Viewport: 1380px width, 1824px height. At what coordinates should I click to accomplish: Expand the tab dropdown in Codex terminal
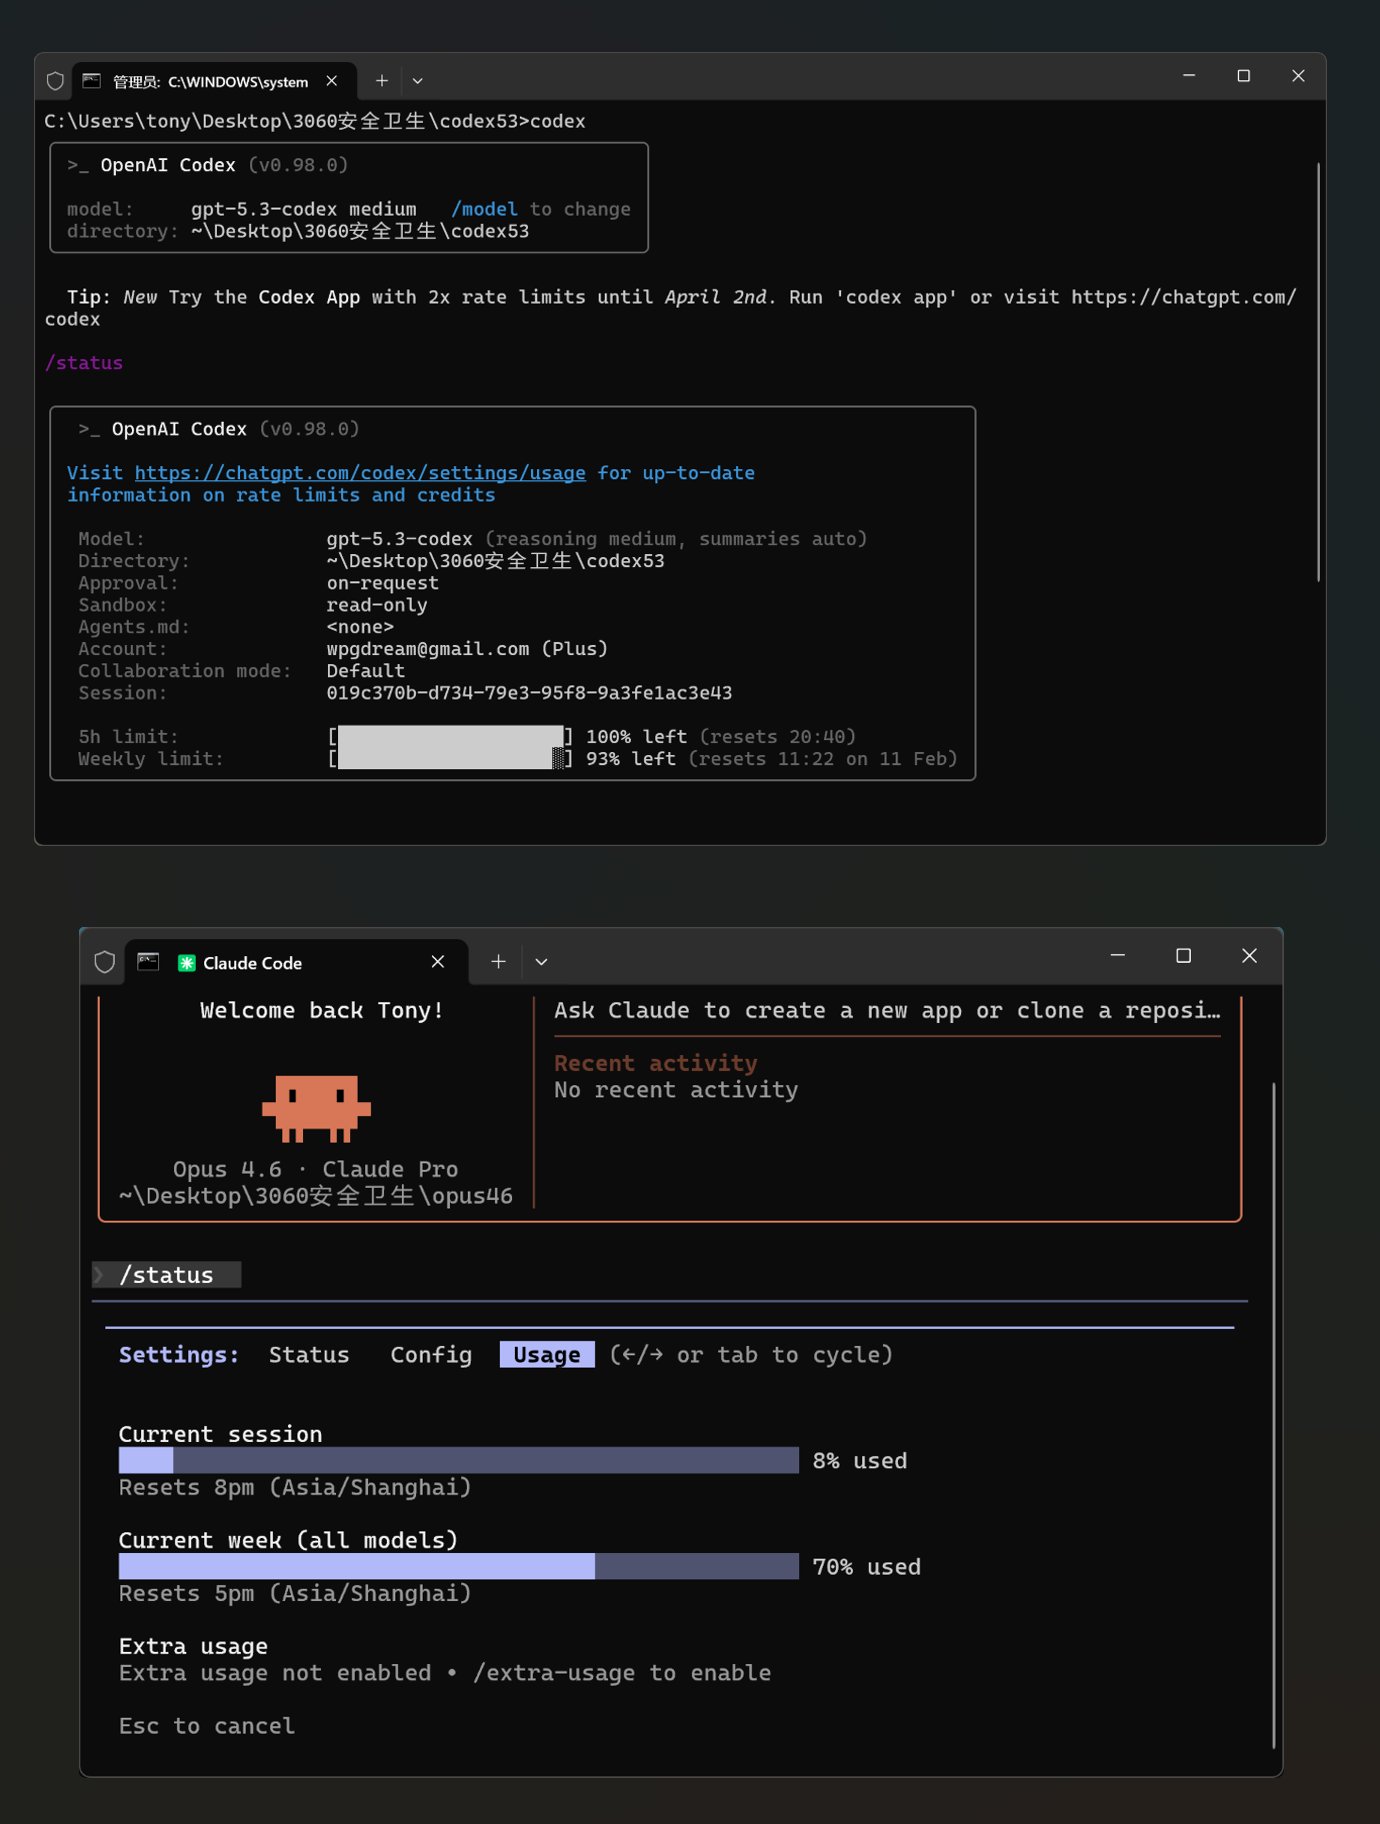tap(418, 81)
